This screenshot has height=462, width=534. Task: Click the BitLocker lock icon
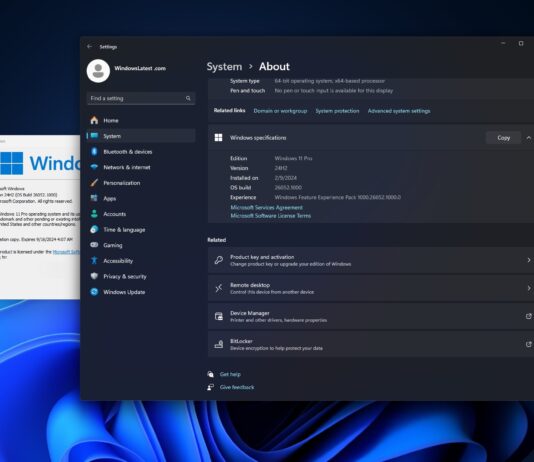pyautogui.click(x=218, y=344)
